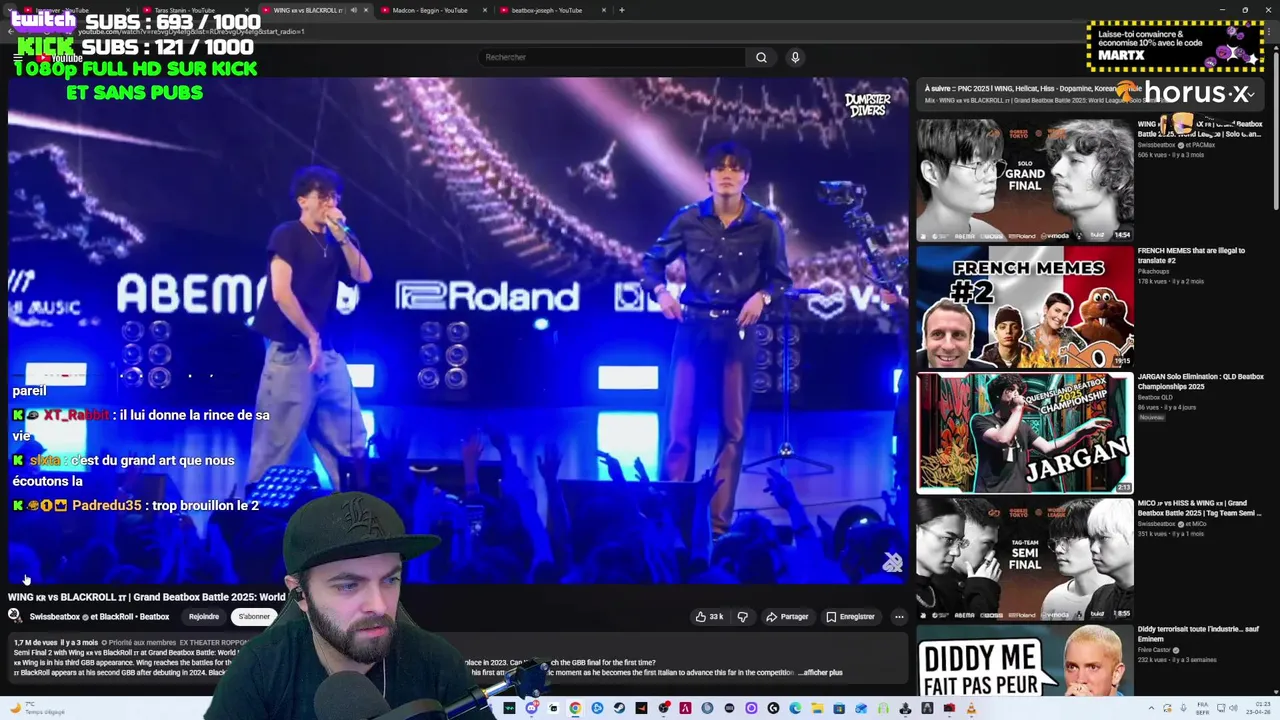Open Discord from the taskbar
This screenshot has width=1280, height=720.
(532, 708)
